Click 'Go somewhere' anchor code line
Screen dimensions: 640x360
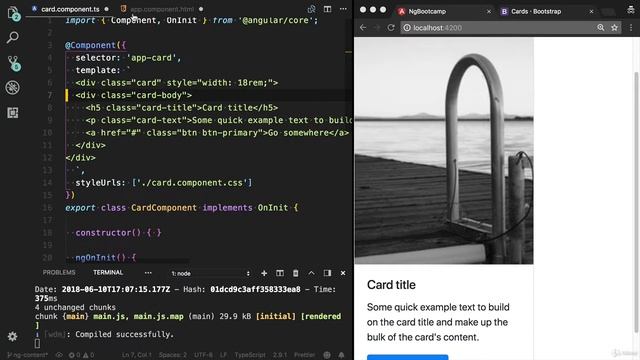pyautogui.click(x=217, y=133)
